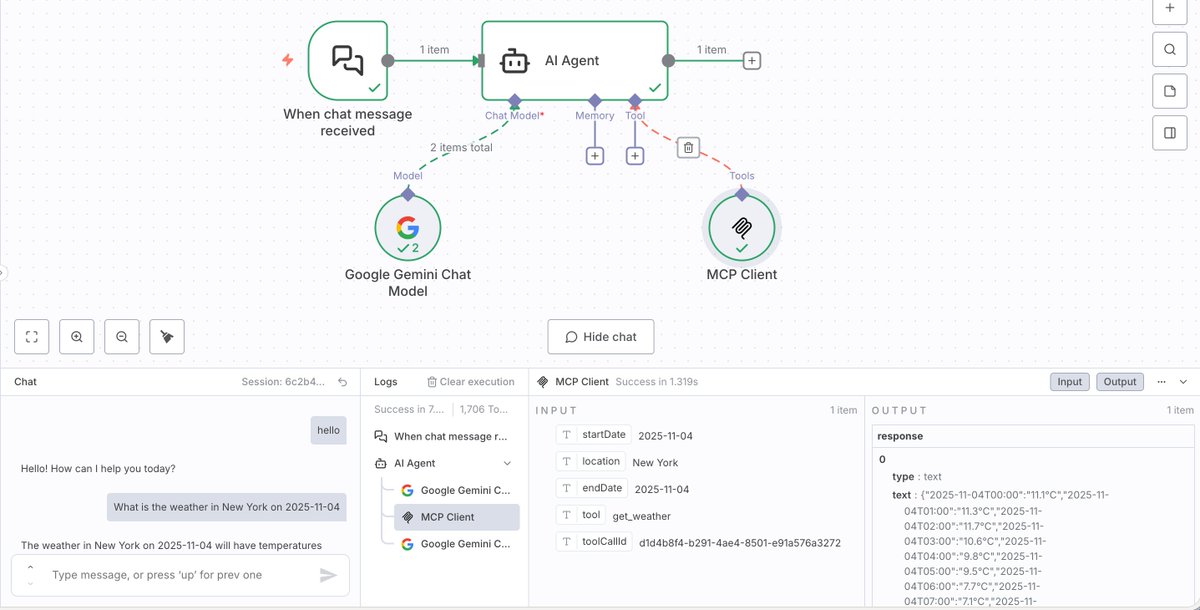Click the Chat Model connector label
1200x610 pixels.
513,116
